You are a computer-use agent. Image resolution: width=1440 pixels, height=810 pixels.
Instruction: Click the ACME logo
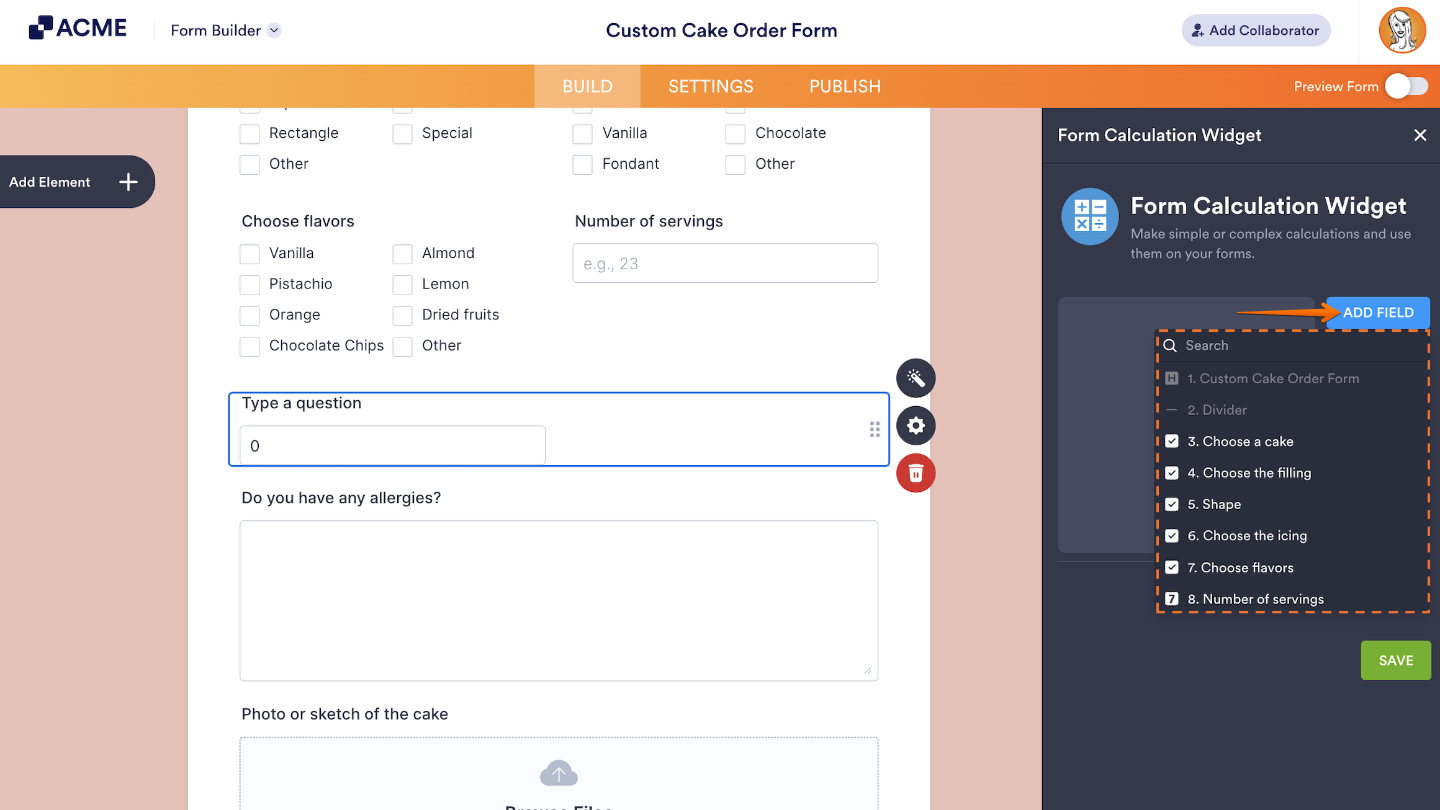click(78, 27)
